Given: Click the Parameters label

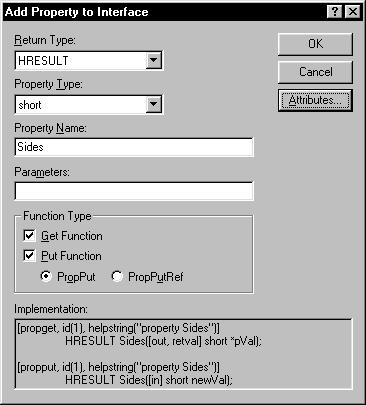Looking at the screenshot, I should [42, 172].
